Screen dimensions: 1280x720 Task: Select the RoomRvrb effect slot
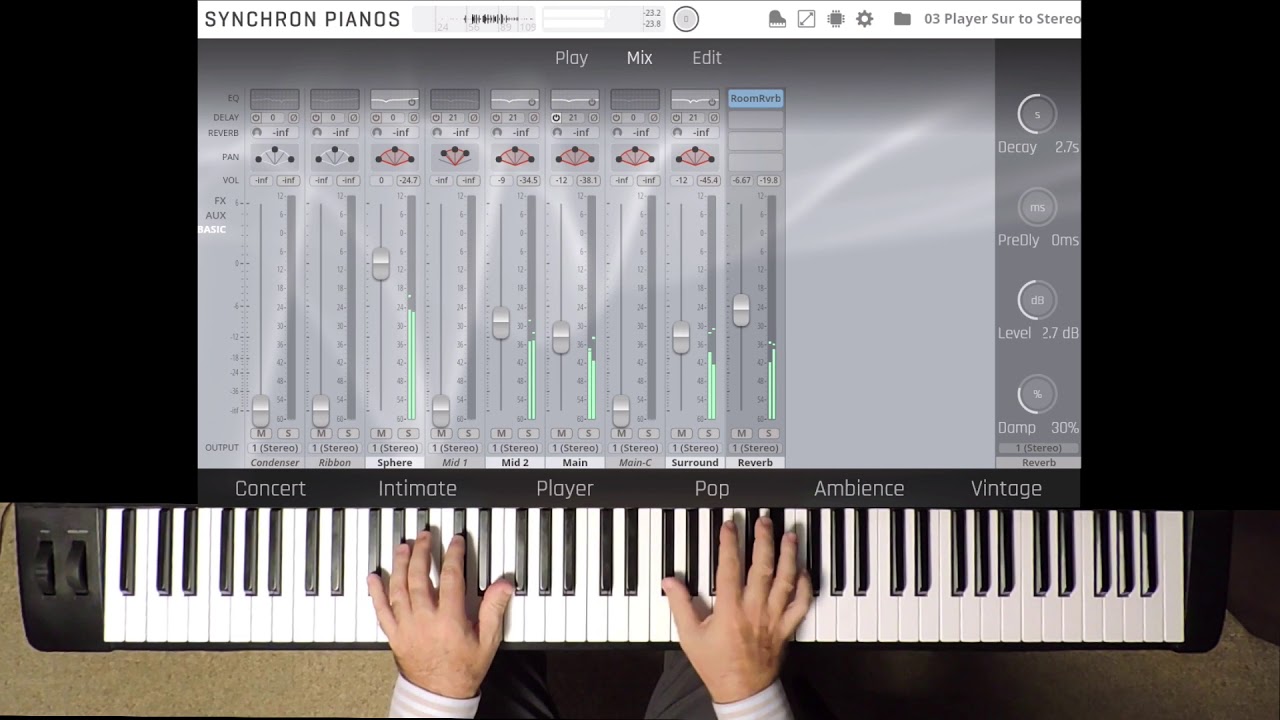pyautogui.click(x=755, y=98)
